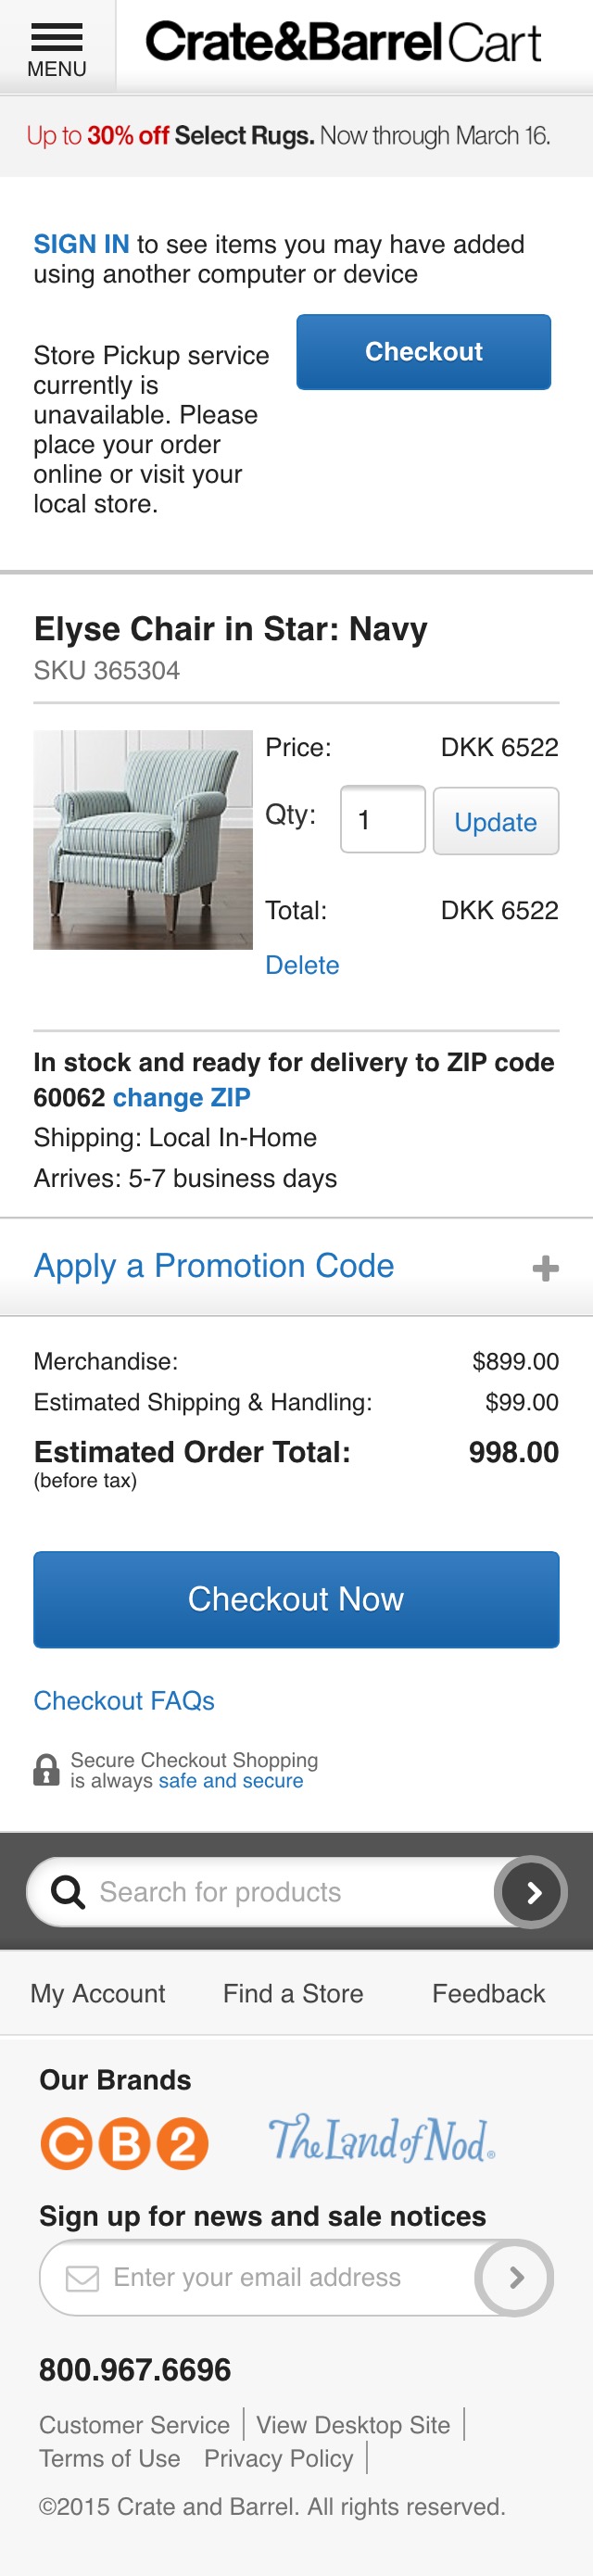Screen dimensions: 593x2576
Task: Click the search submit arrow icon
Action: [531, 1891]
